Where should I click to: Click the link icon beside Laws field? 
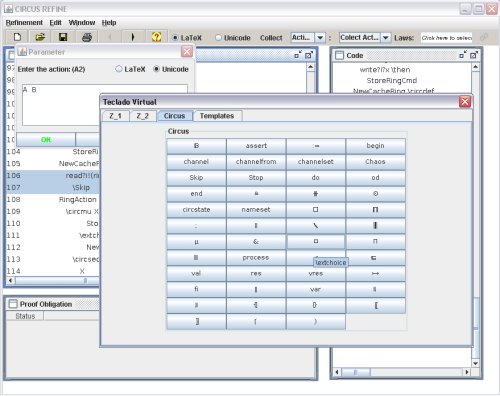[484, 37]
